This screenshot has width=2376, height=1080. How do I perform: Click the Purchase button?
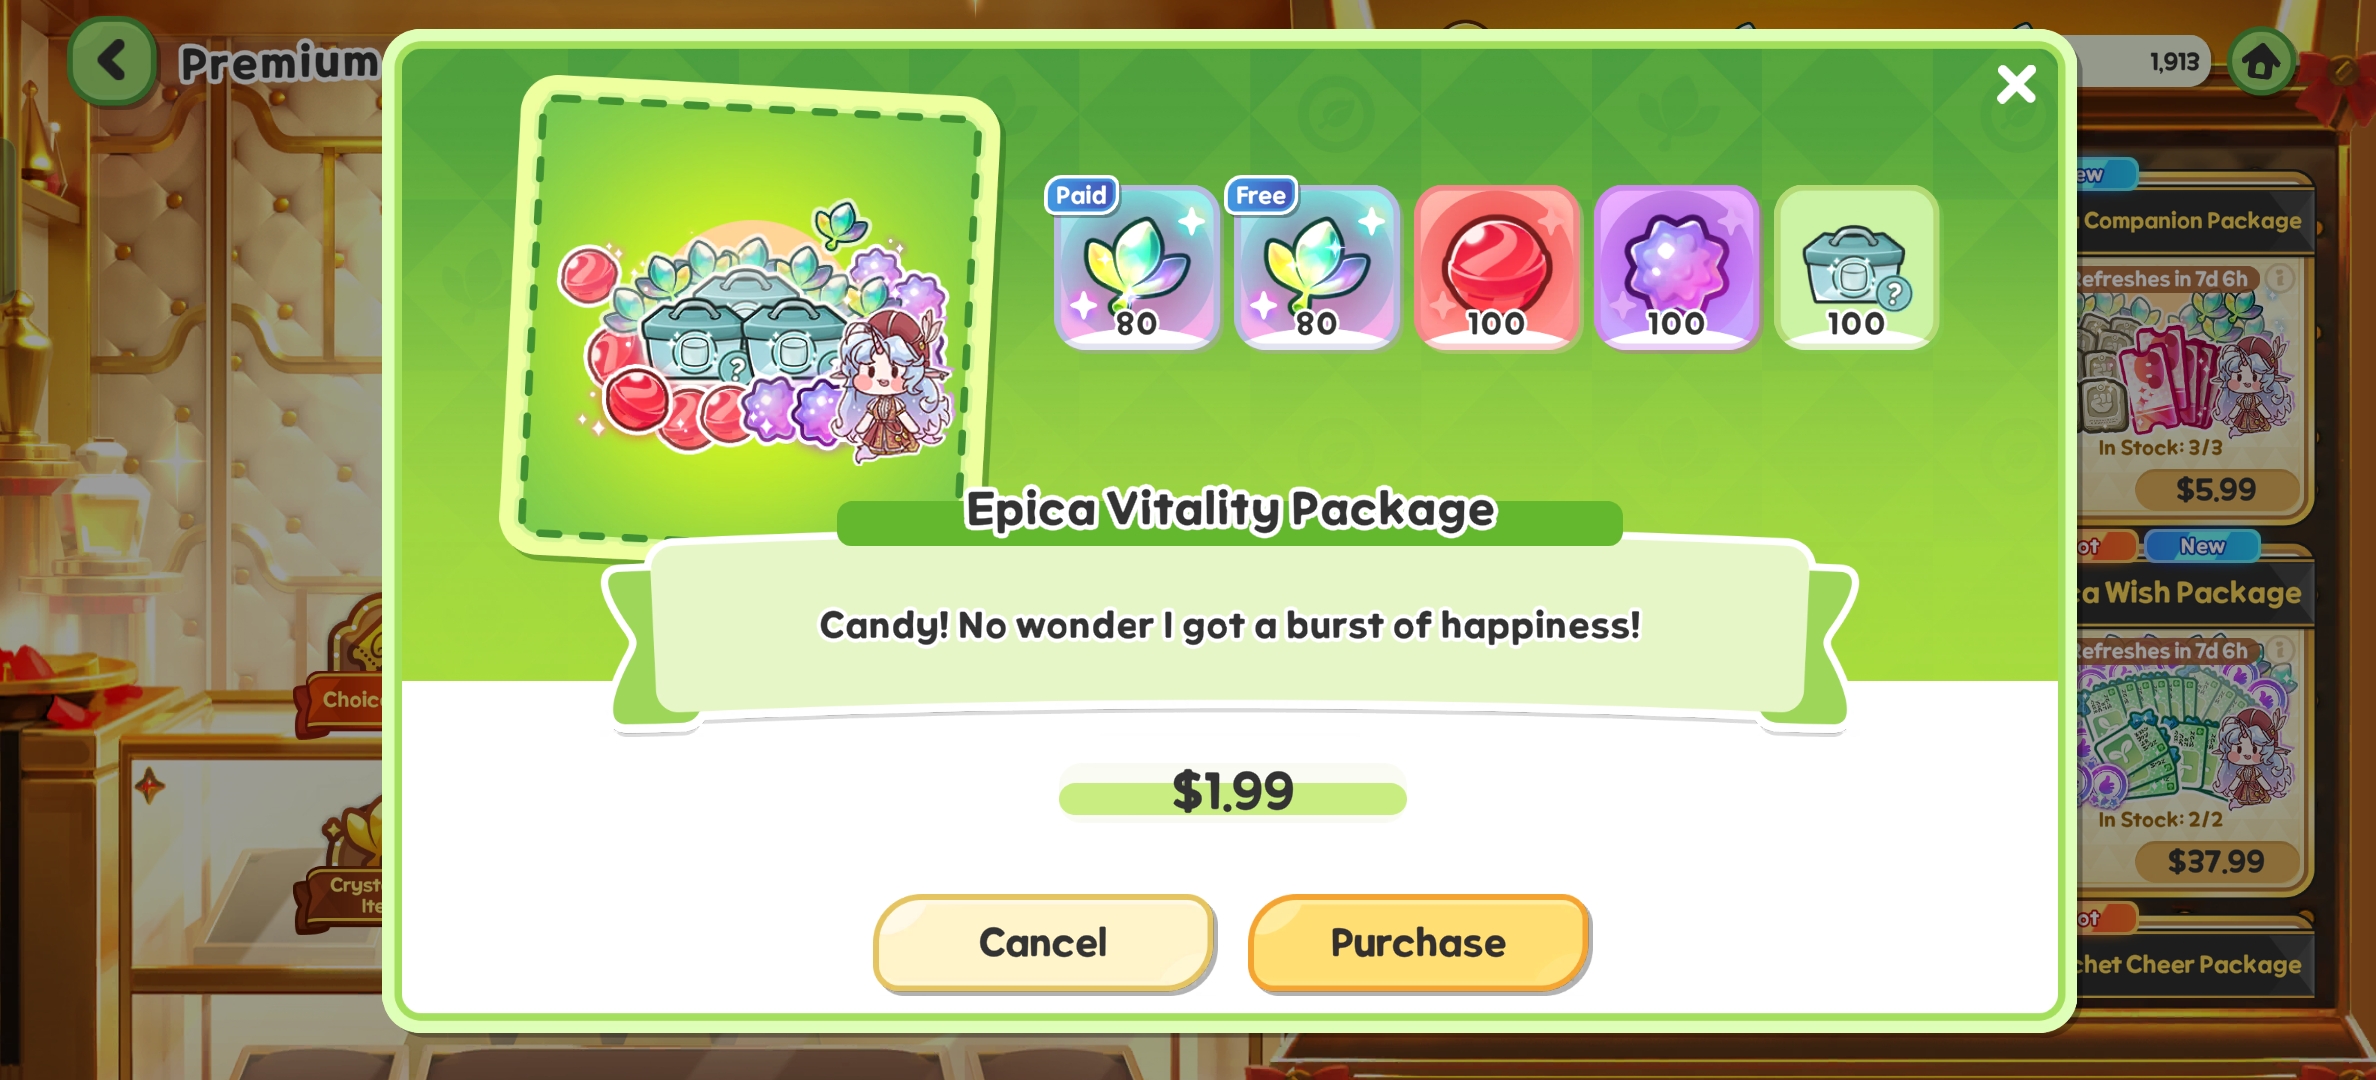(x=1418, y=943)
